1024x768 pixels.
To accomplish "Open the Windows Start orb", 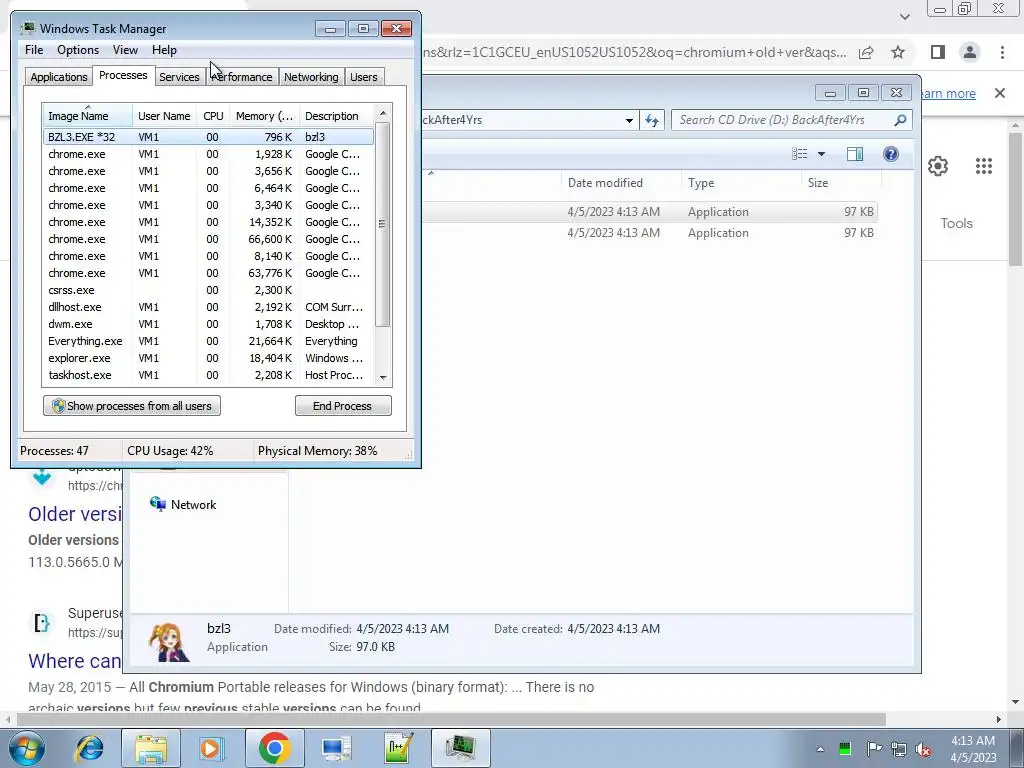I will tap(26, 748).
